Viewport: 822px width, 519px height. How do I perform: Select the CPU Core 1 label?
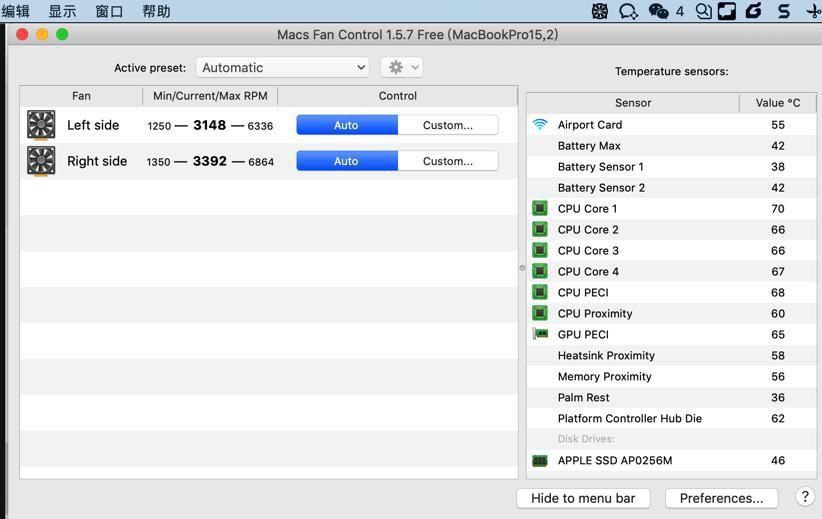pos(587,209)
